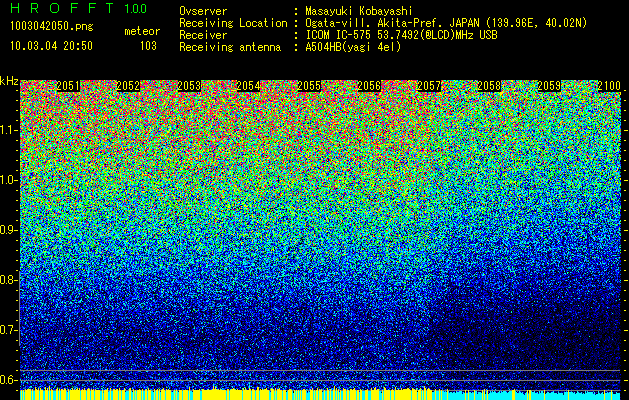
Task: Click the antenna A504HB(yagi 4el) text
Action: [x=353, y=47]
